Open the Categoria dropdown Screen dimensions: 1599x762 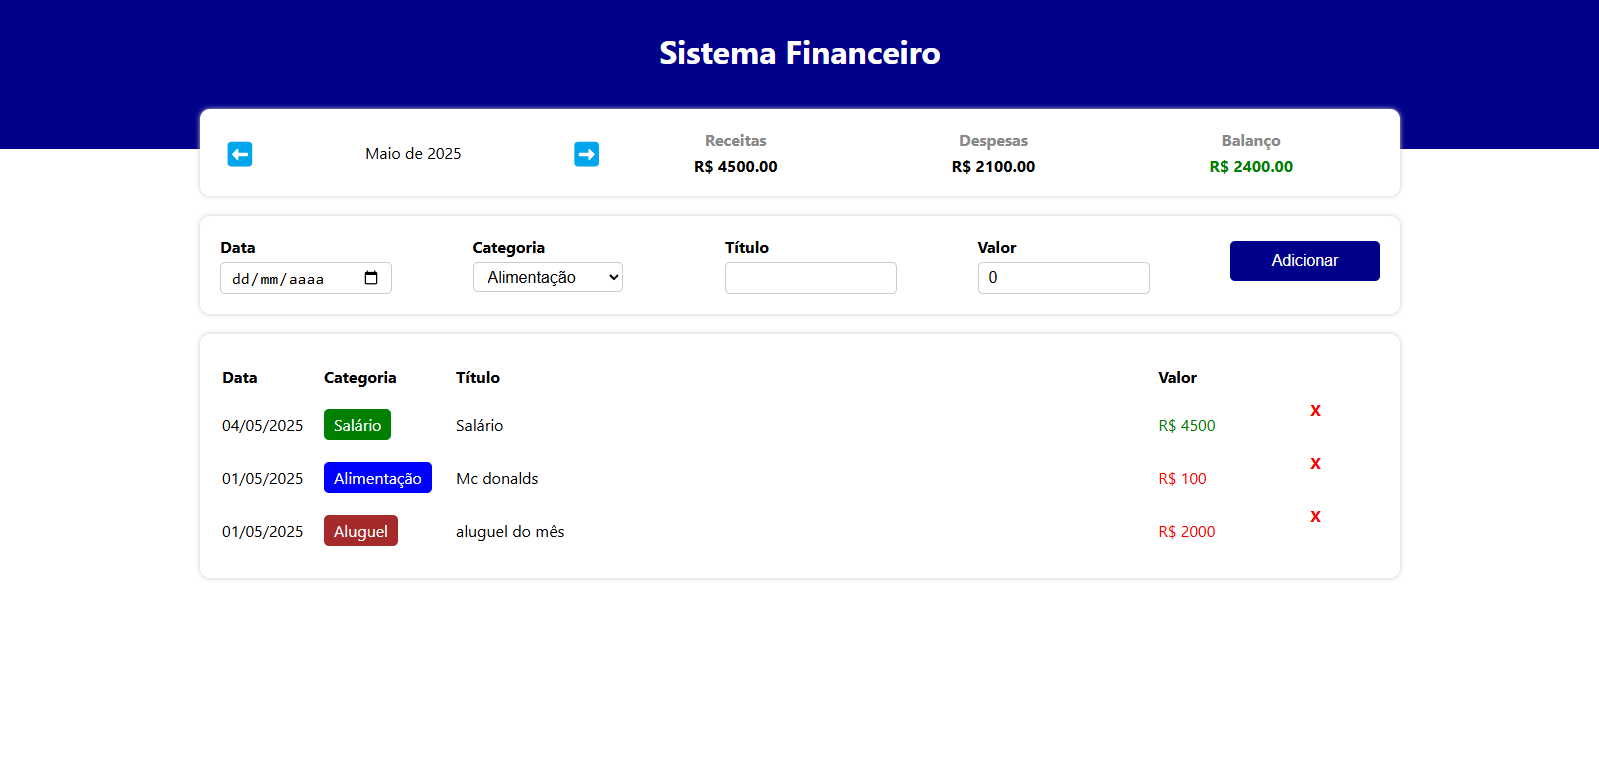[x=547, y=277]
